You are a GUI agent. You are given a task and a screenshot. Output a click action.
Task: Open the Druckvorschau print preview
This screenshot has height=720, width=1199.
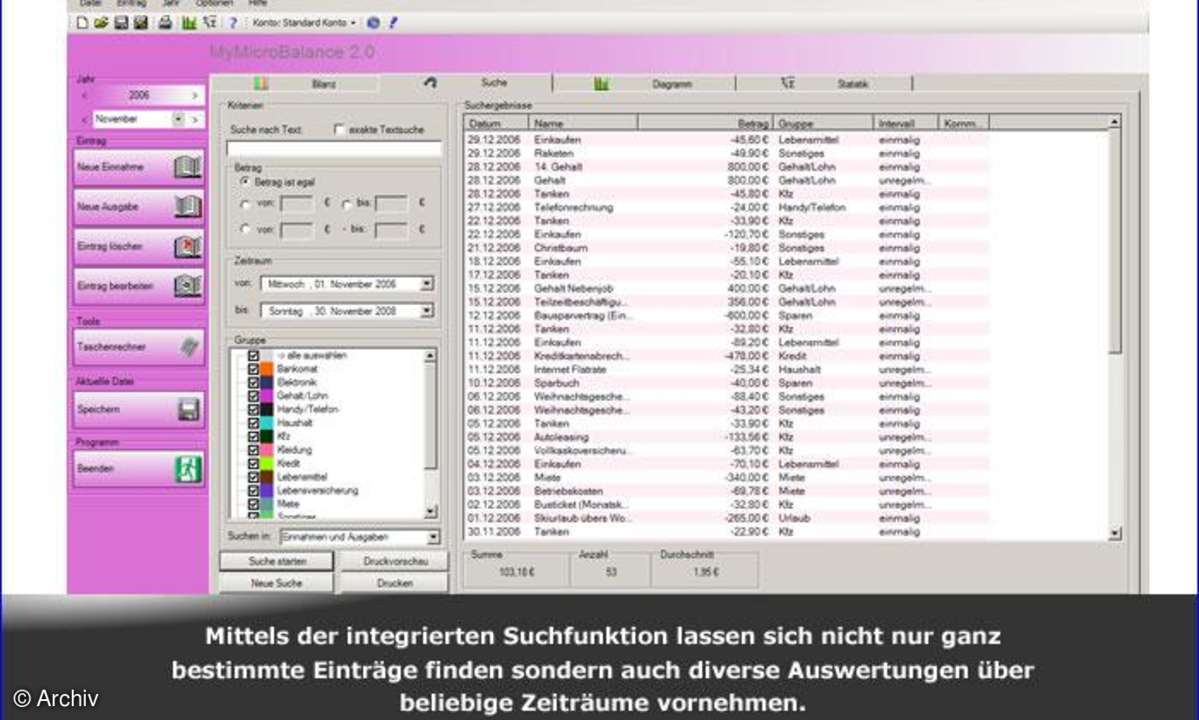[395, 561]
